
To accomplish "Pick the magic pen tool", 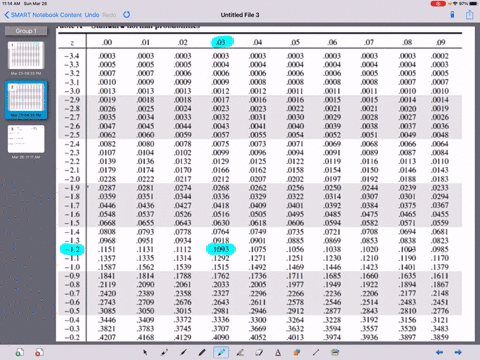I will click(164, 352).
